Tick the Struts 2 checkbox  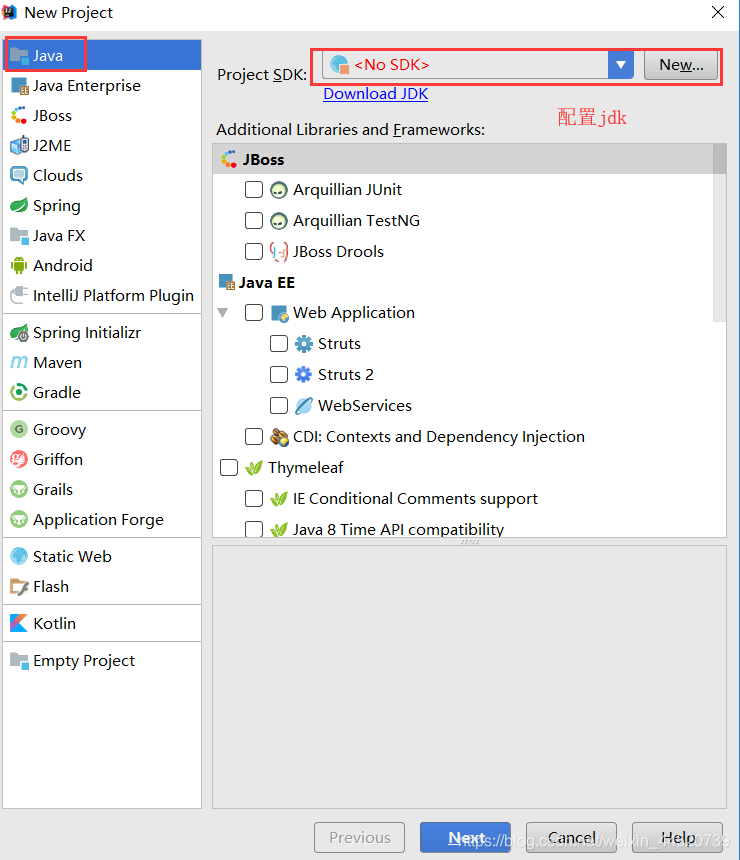(279, 375)
